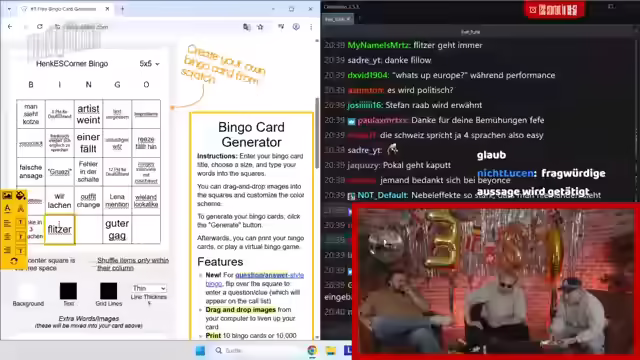Click the rotate/refresh icon in yellow toolbar

tap(14, 262)
